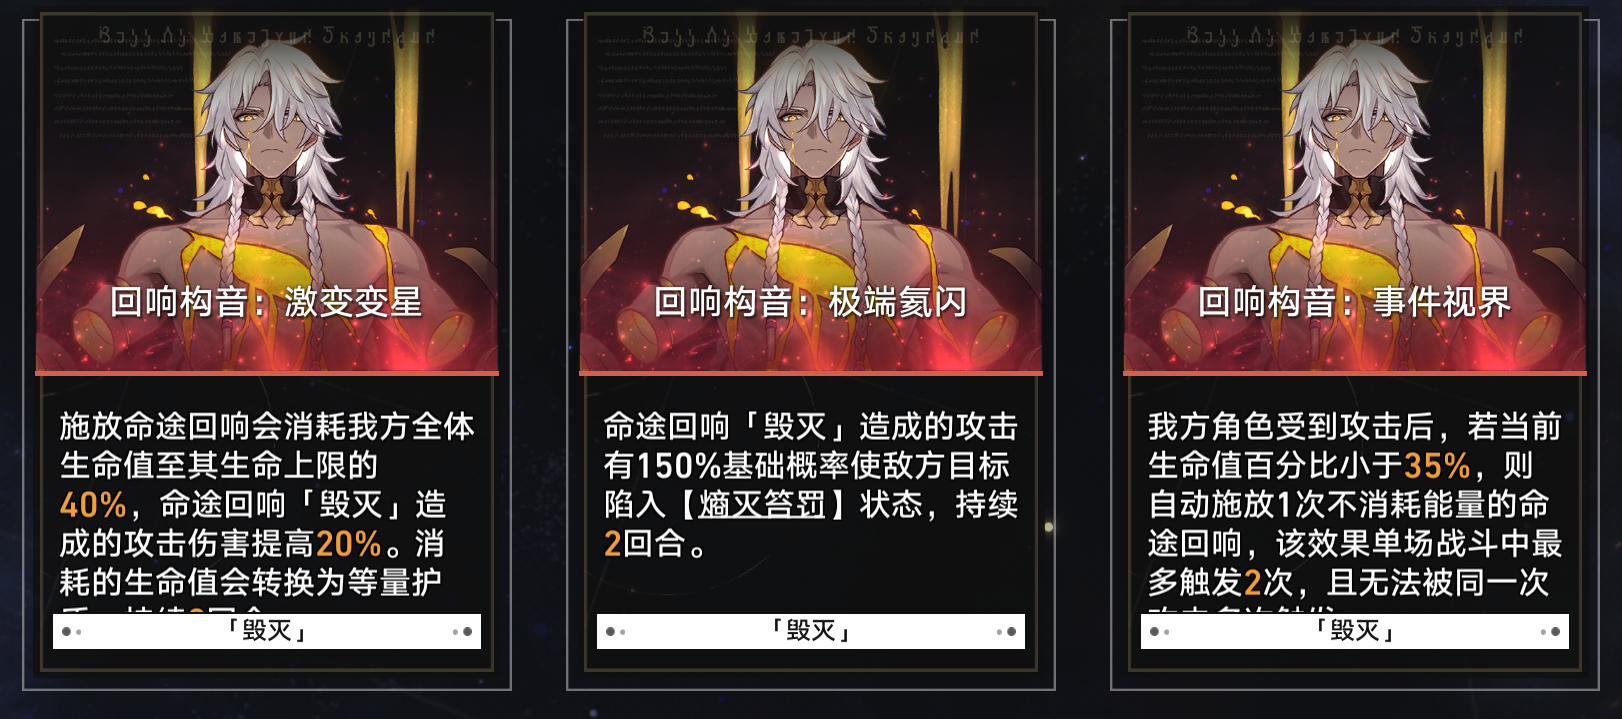Click the 事件视界 title text
1622x719 pixels.
(1441, 302)
